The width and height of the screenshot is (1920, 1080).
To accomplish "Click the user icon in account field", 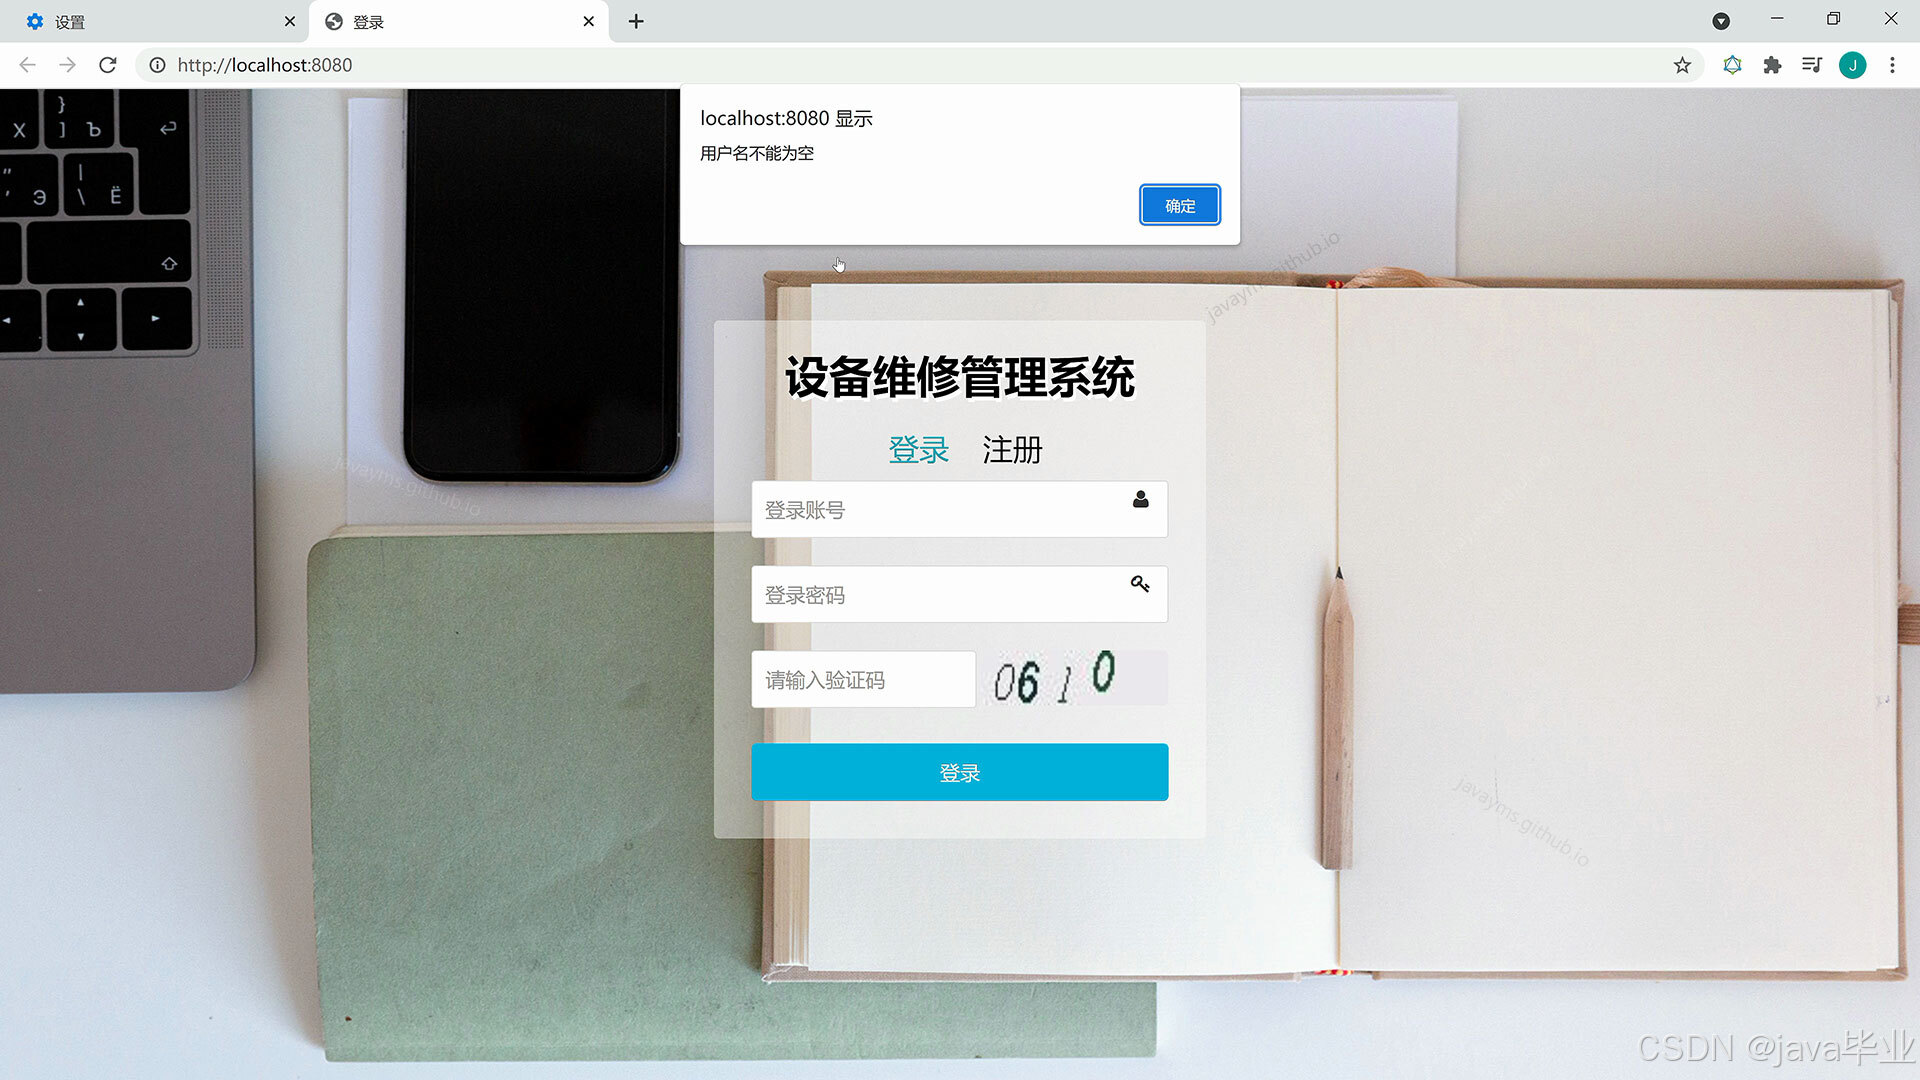I will point(1140,499).
